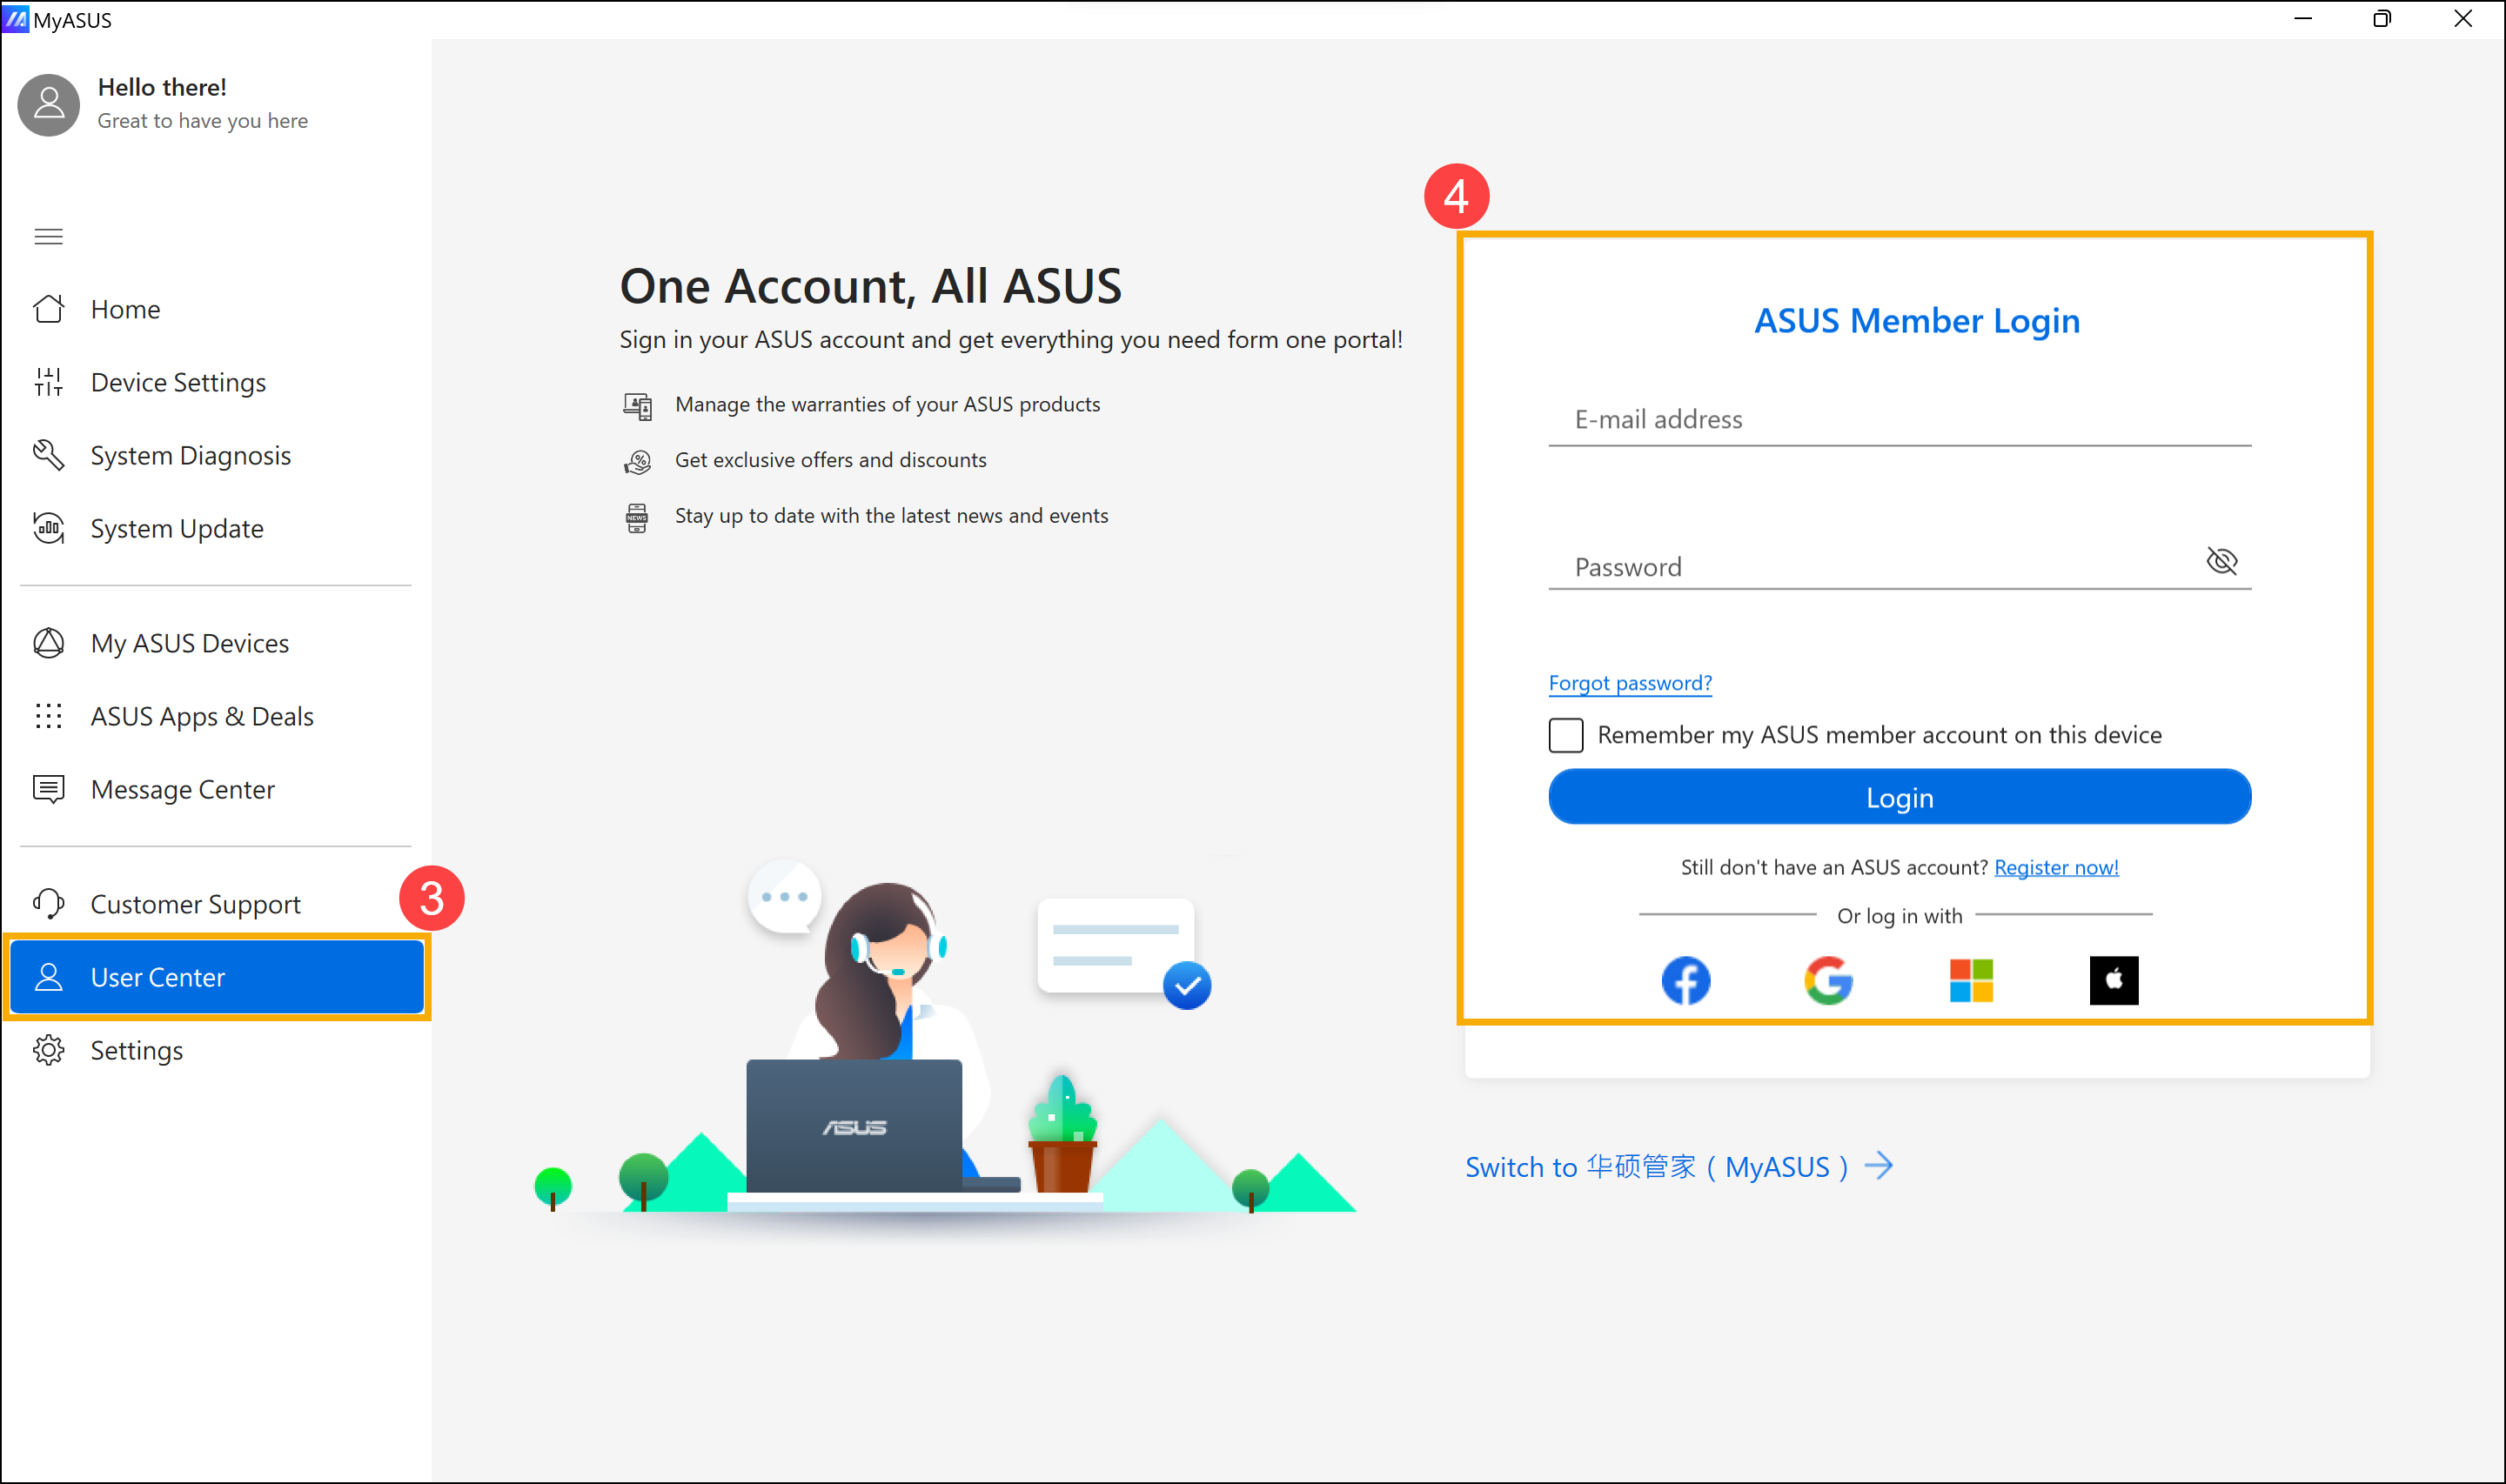Viewport: 2506px width, 1484px height.
Task: Click the My ASUS Devices icon
Action: [x=48, y=643]
